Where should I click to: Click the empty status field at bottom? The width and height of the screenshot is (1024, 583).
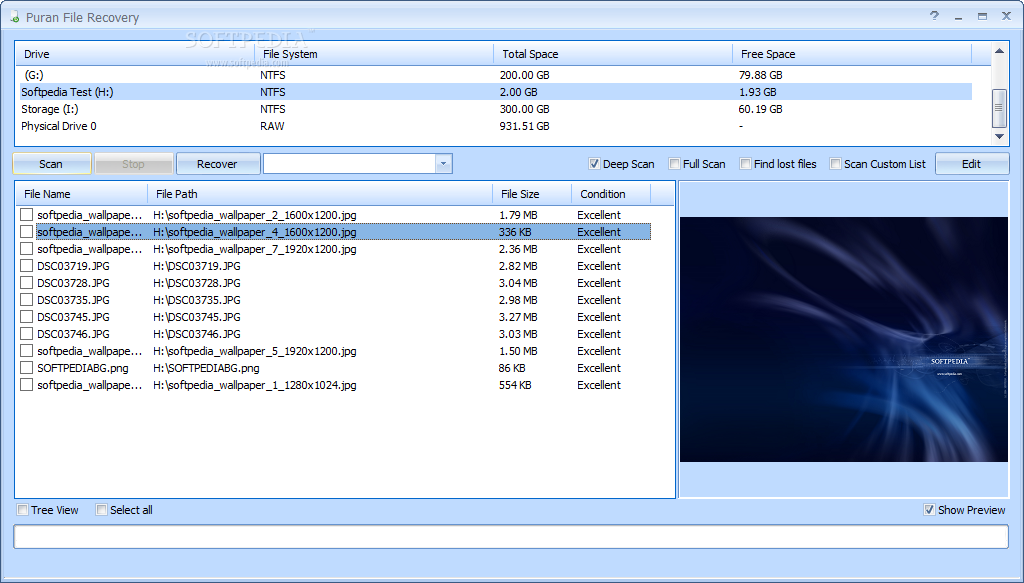[511, 537]
